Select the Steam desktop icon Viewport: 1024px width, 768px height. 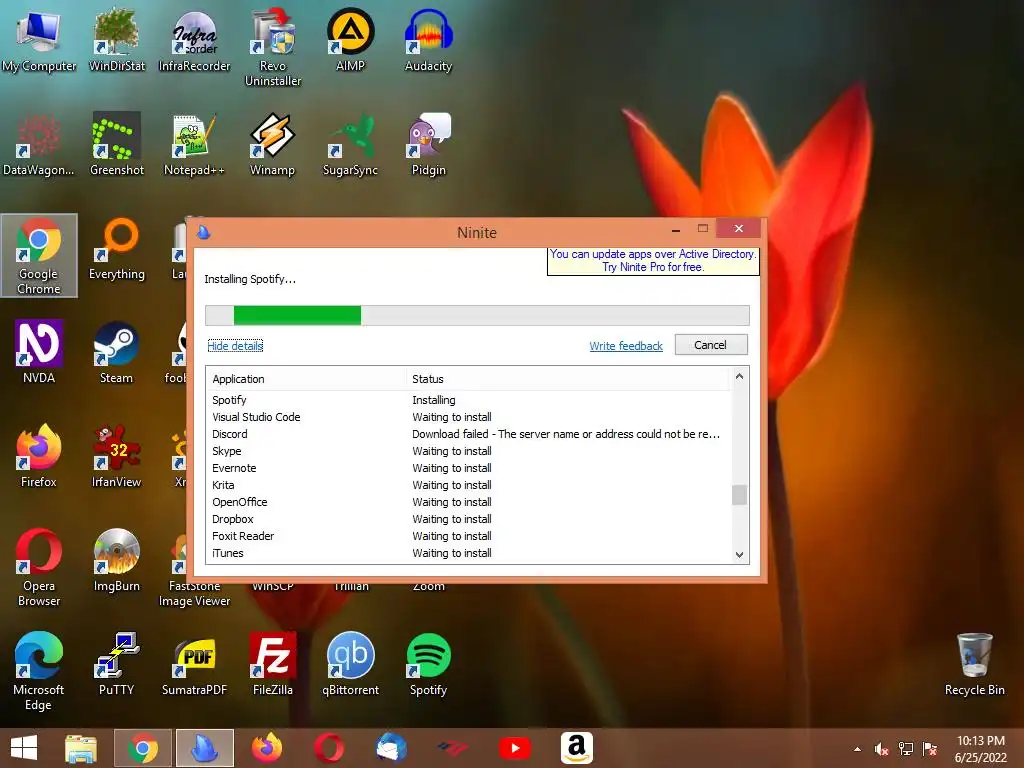tap(116, 352)
